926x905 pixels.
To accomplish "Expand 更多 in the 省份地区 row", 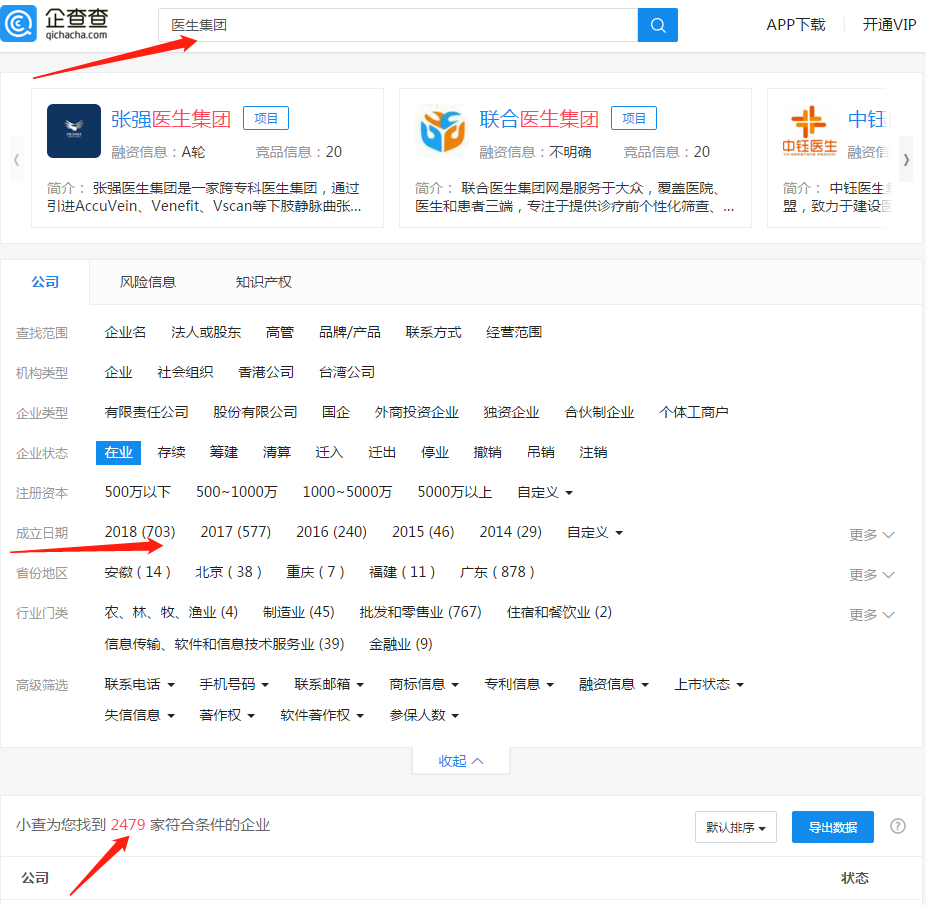I will pyautogui.click(x=871, y=575).
